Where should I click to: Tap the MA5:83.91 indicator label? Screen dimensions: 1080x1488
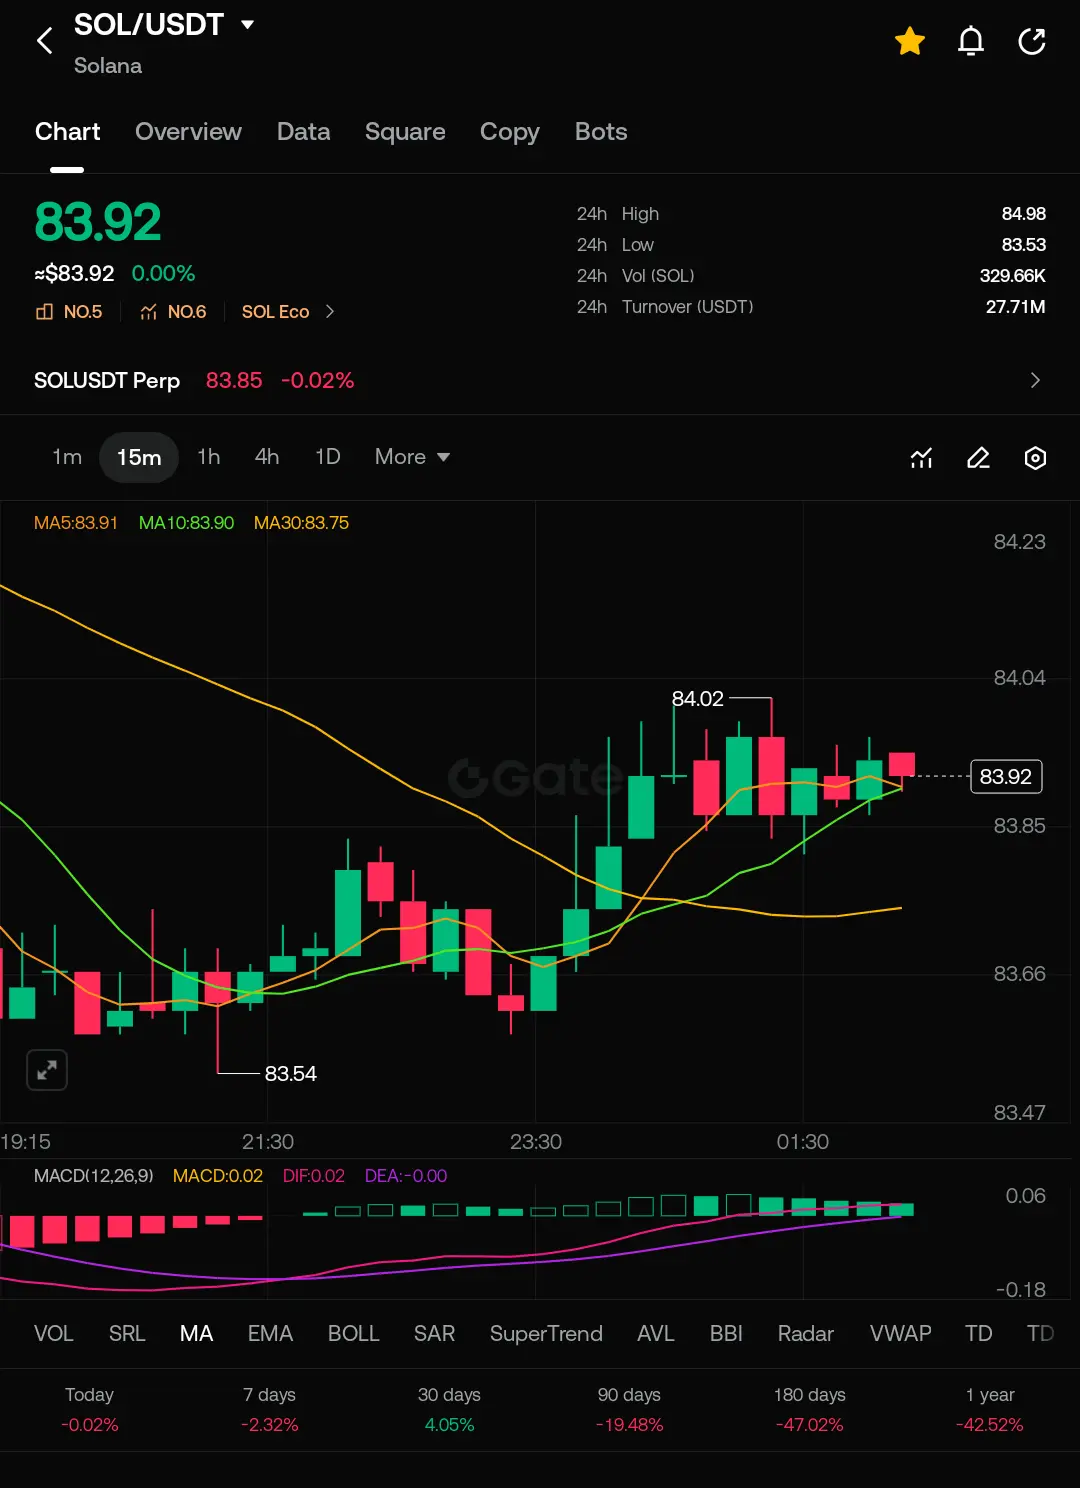pyautogui.click(x=76, y=523)
